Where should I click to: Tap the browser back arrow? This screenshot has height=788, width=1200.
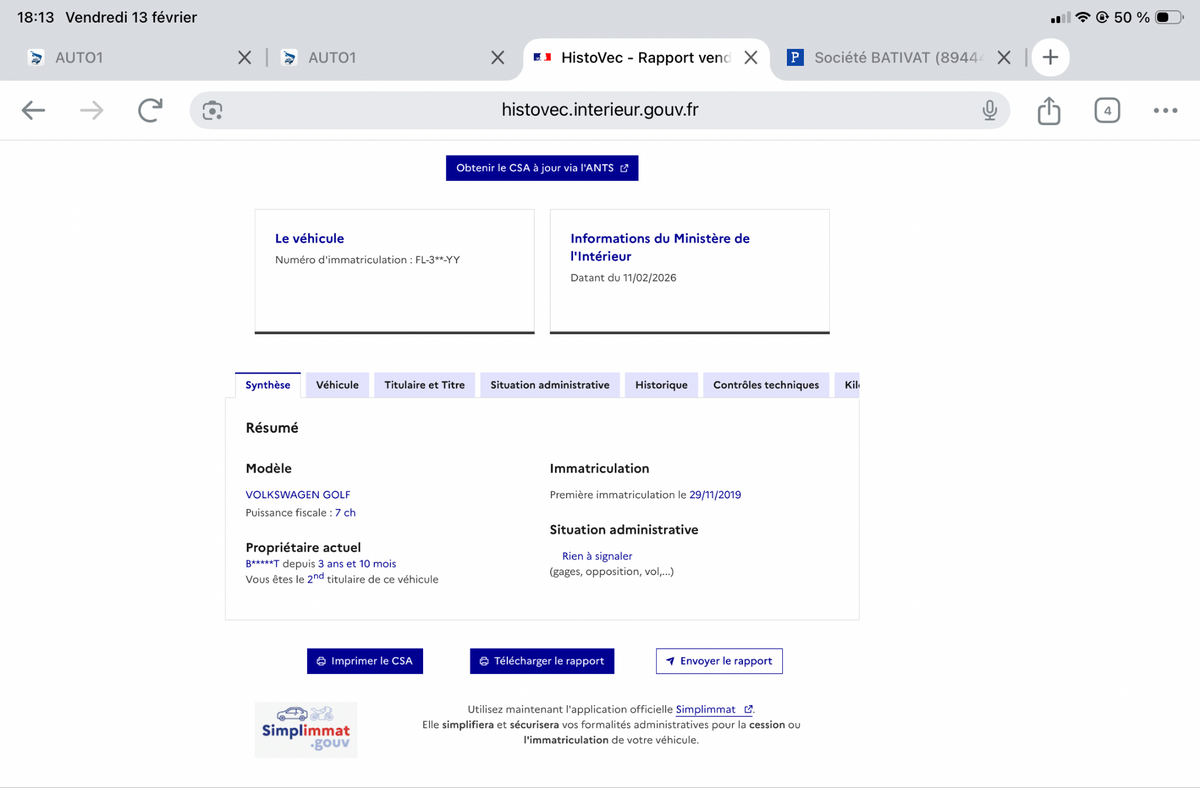point(34,110)
